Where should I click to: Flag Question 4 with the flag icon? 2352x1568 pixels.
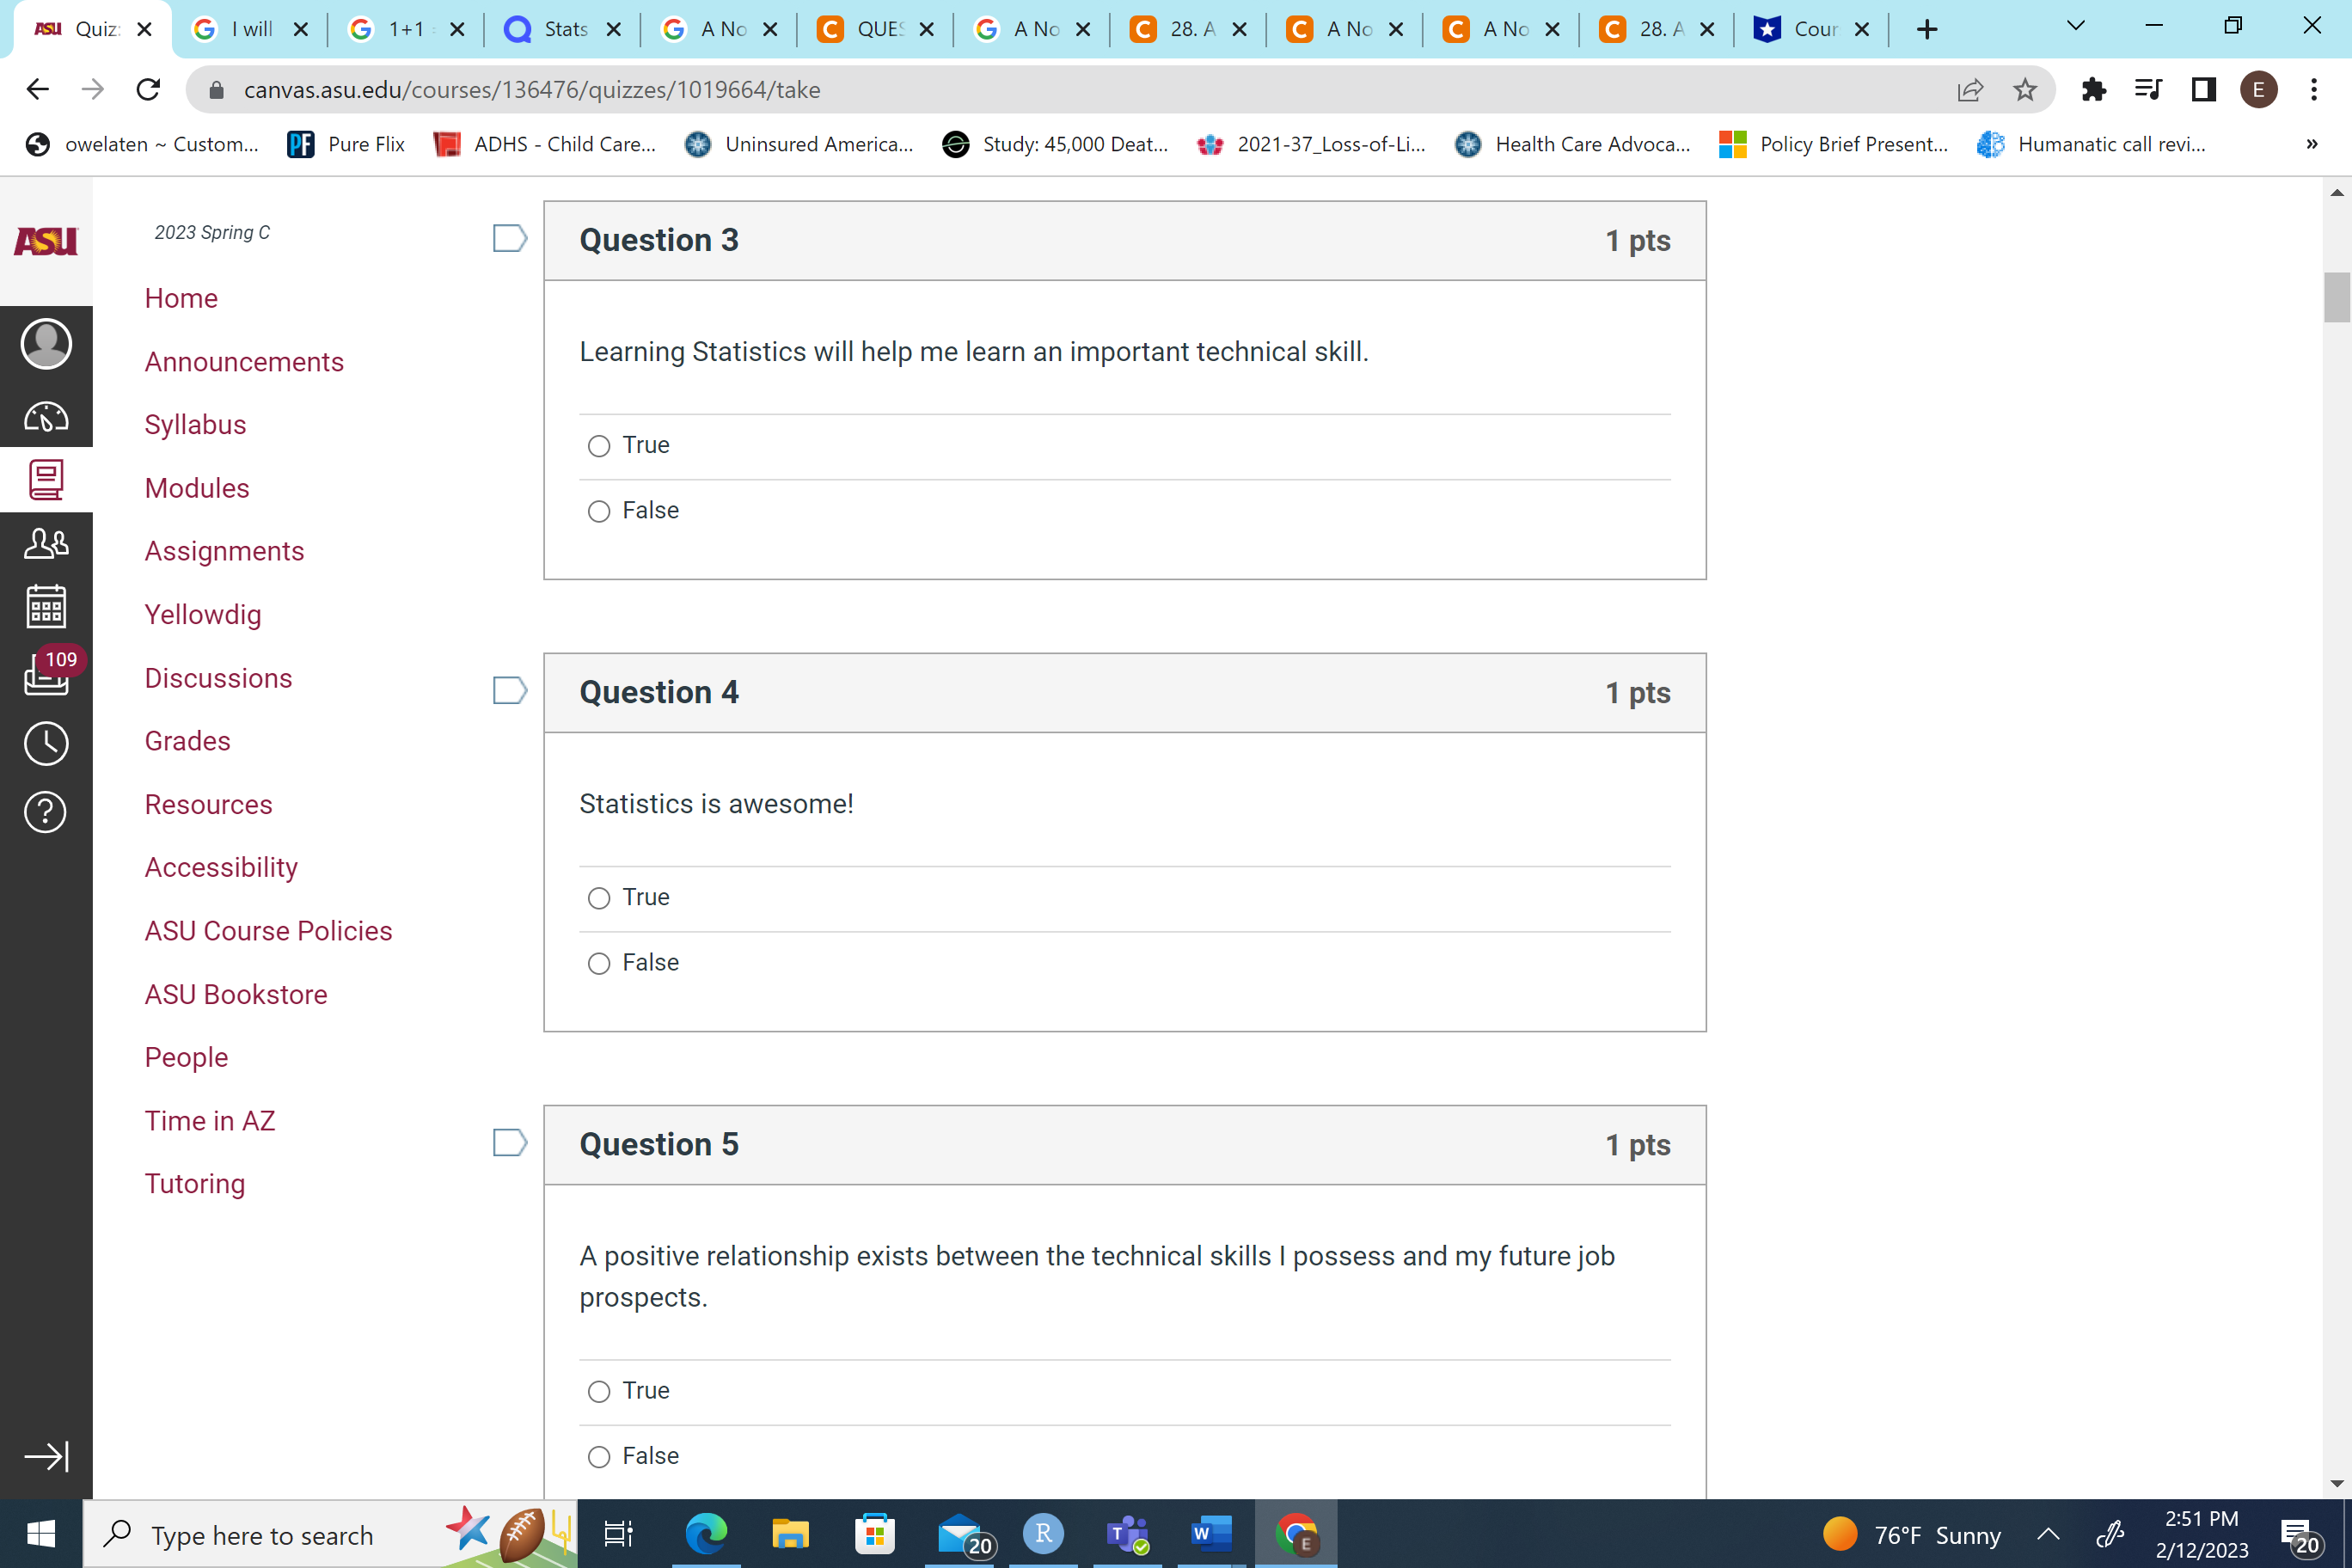click(510, 691)
